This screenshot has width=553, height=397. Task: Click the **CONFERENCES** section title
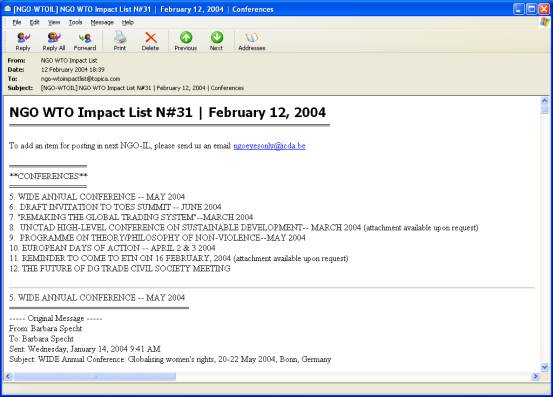[48, 176]
